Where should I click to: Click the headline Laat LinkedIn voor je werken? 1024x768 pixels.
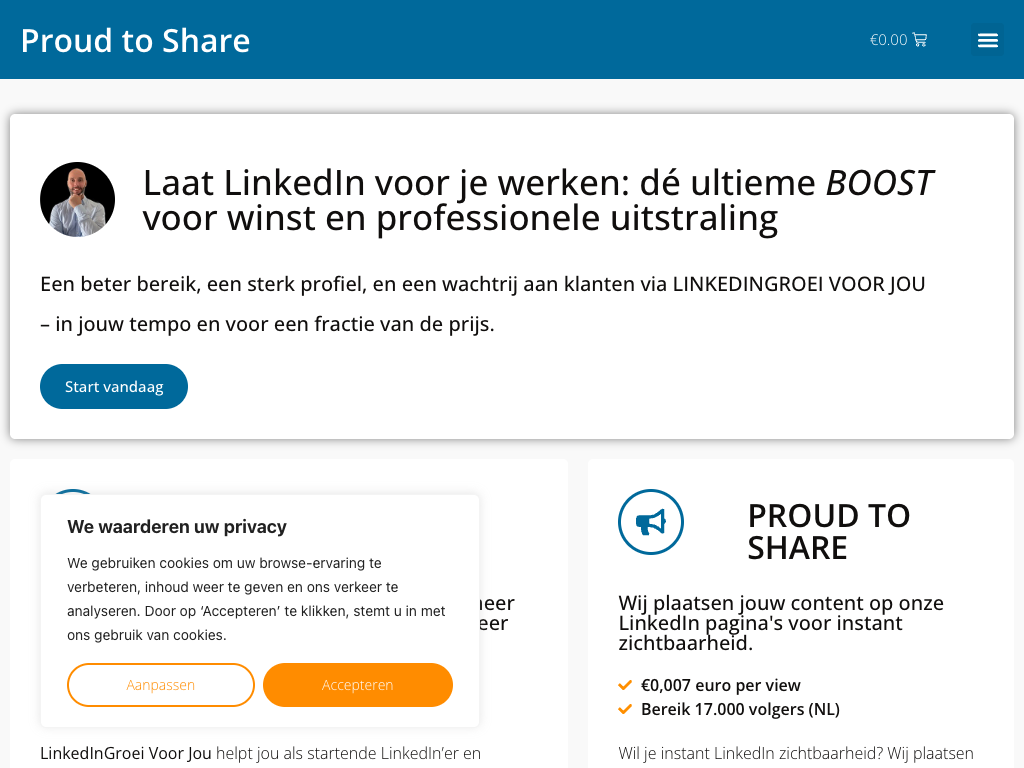click(x=538, y=200)
